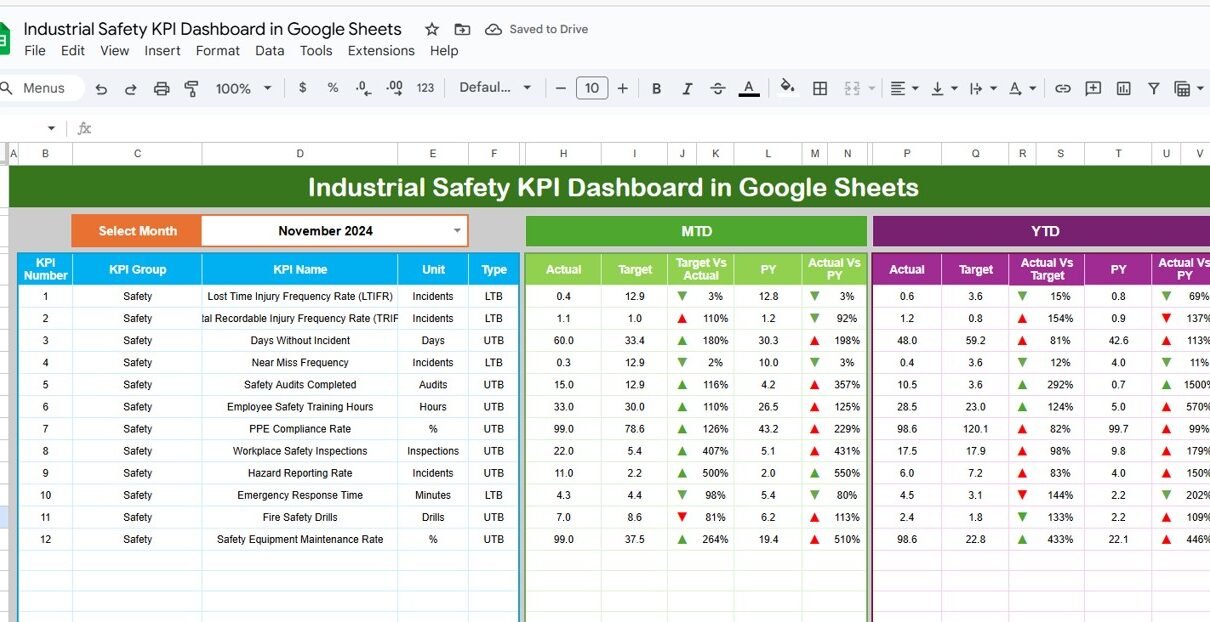Open the fill color paint bucket

click(x=787, y=88)
